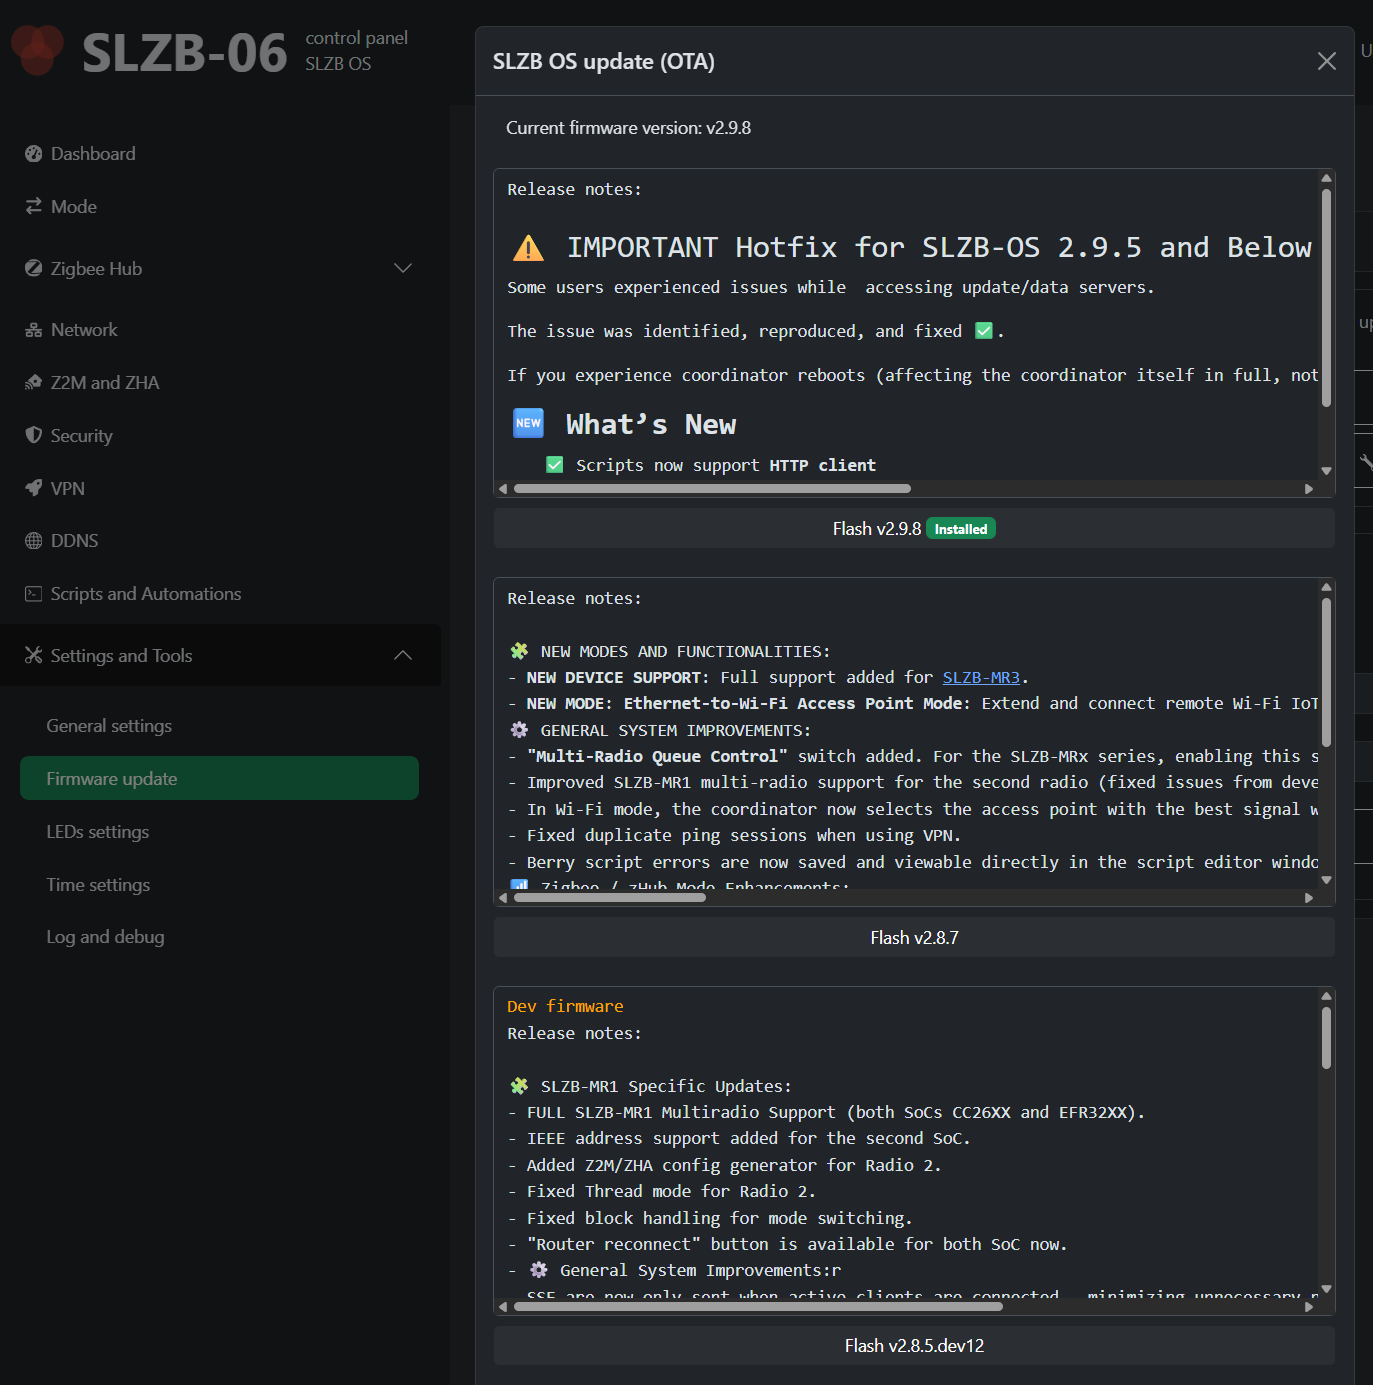The image size is (1373, 1385).
Task: Select the Firmware update submenu item
Action: (219, 778)
